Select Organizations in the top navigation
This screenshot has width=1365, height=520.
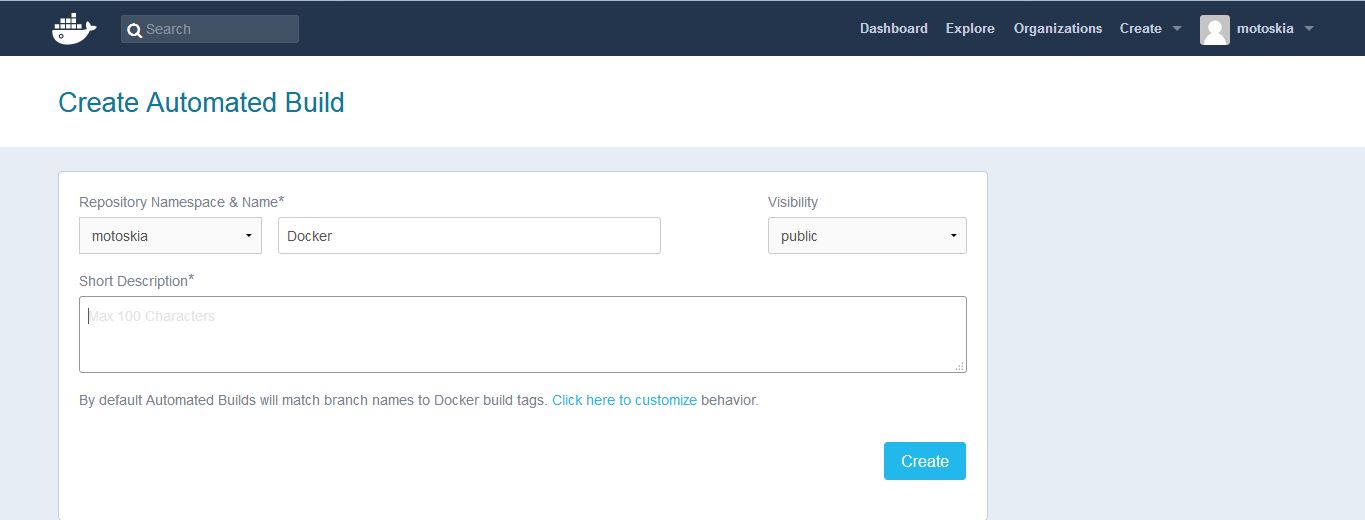pyautogui.click(x=1058, y=29)
